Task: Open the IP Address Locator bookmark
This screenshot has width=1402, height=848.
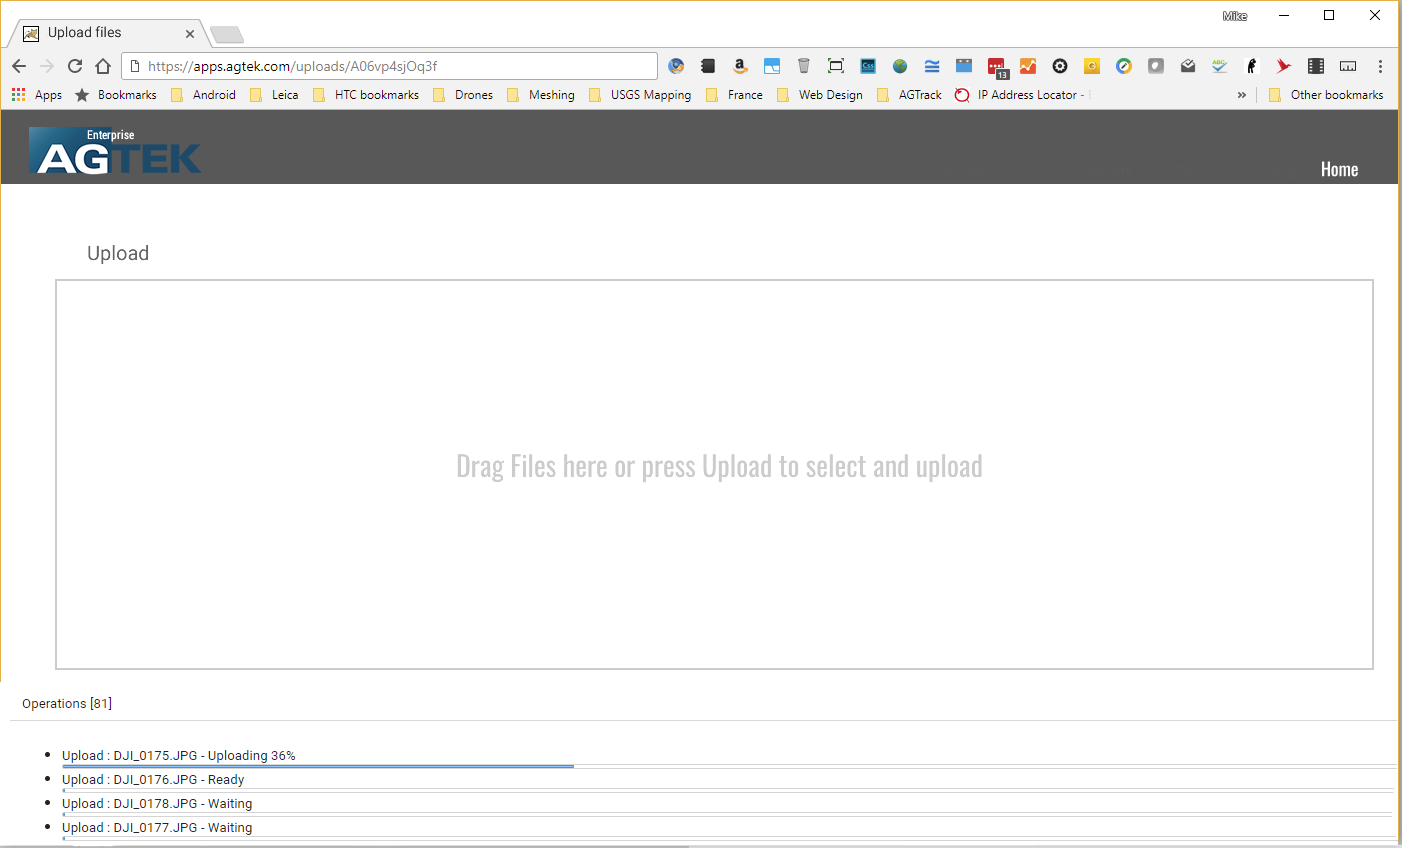Action: coord(1020,95)
